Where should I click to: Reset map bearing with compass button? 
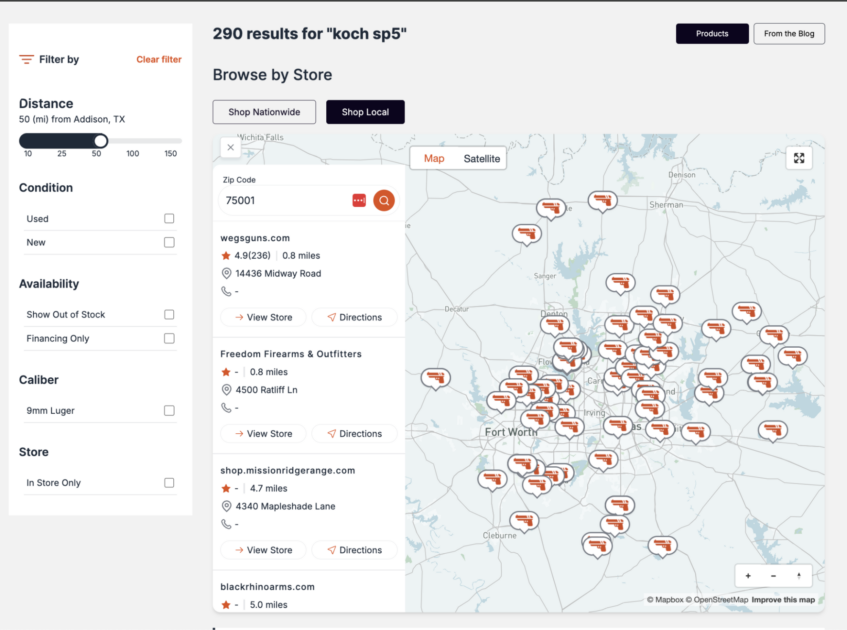[799, 576]
